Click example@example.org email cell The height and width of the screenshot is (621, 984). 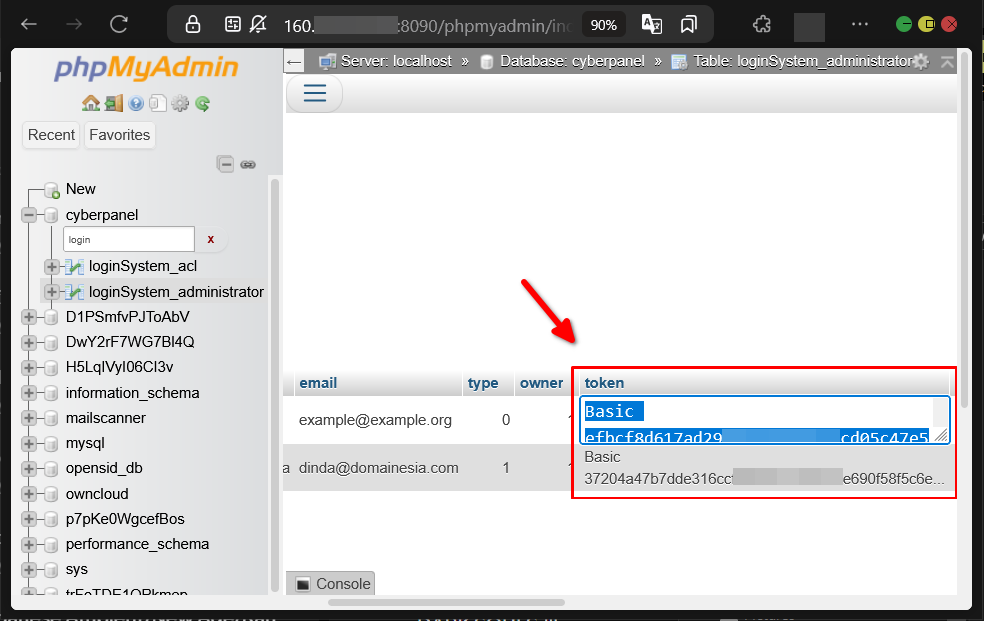375,420
